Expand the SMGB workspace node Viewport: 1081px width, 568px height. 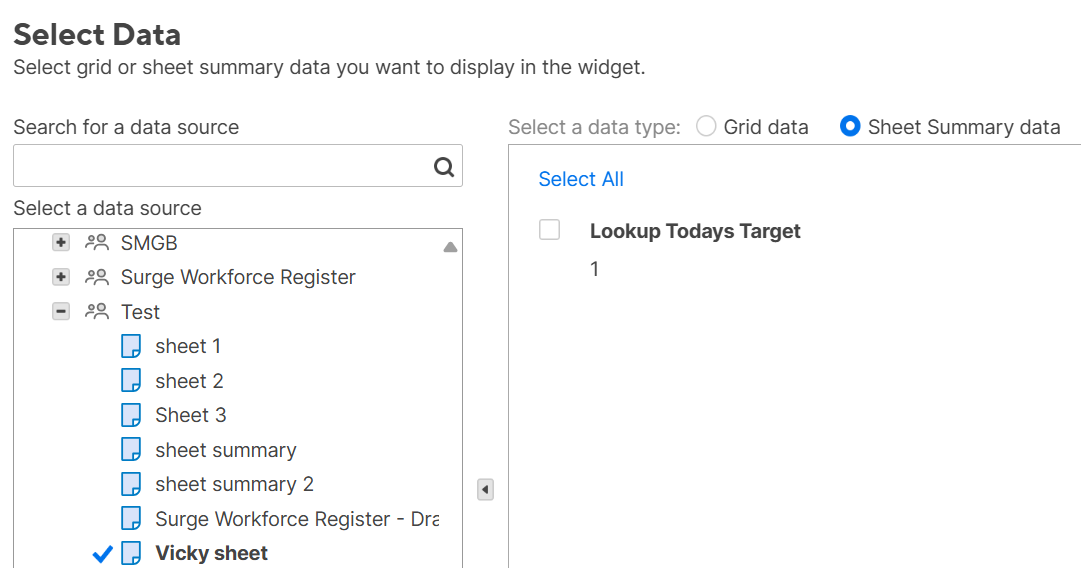[x=61, y=243]
